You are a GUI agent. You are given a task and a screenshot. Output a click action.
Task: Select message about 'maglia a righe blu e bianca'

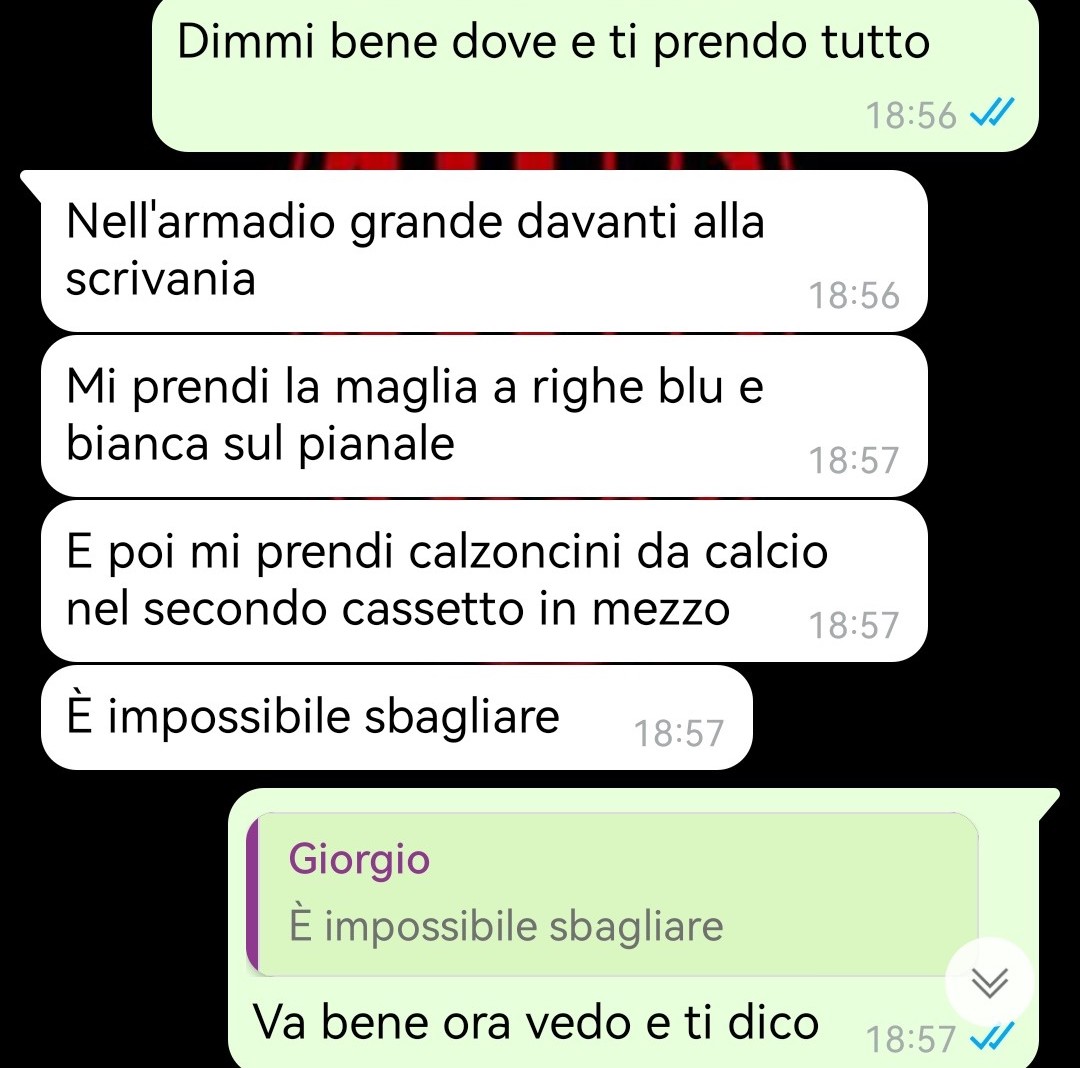click(x=484, y=416)
